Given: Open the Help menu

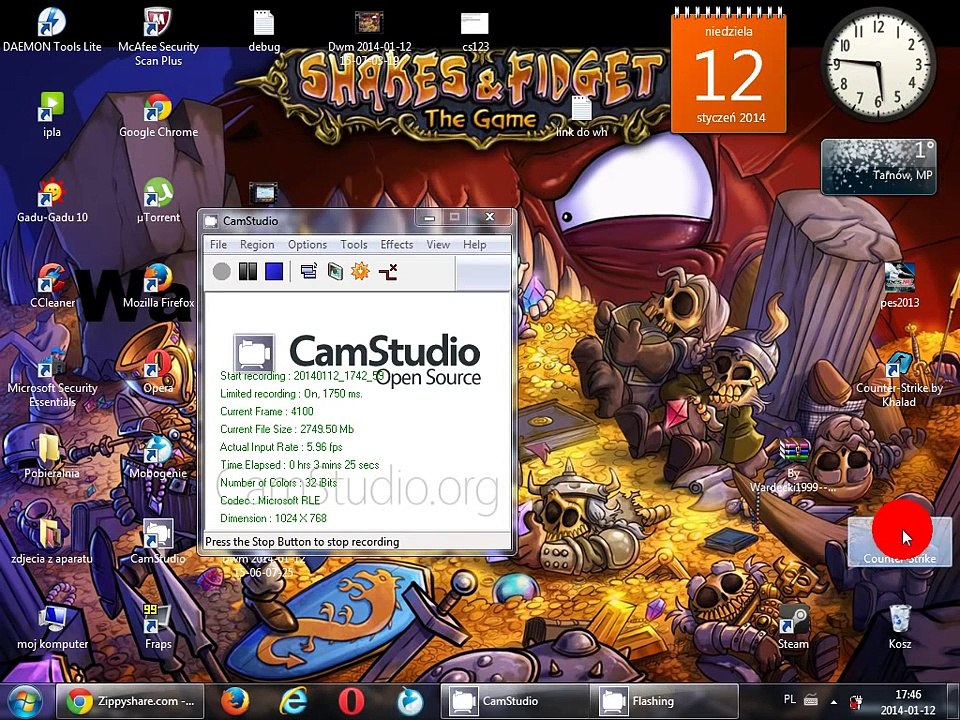Looking at the screenshot, I should pos(474,244).
